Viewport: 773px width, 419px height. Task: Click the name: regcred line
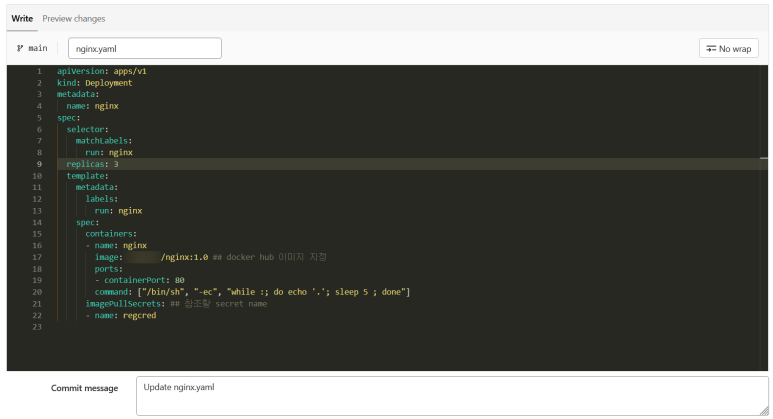[125, 315]
